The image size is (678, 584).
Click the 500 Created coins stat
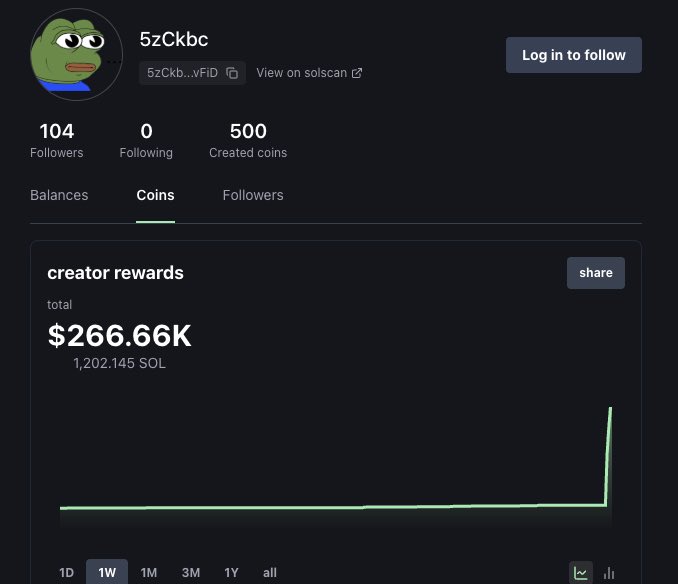coord(248,140)
